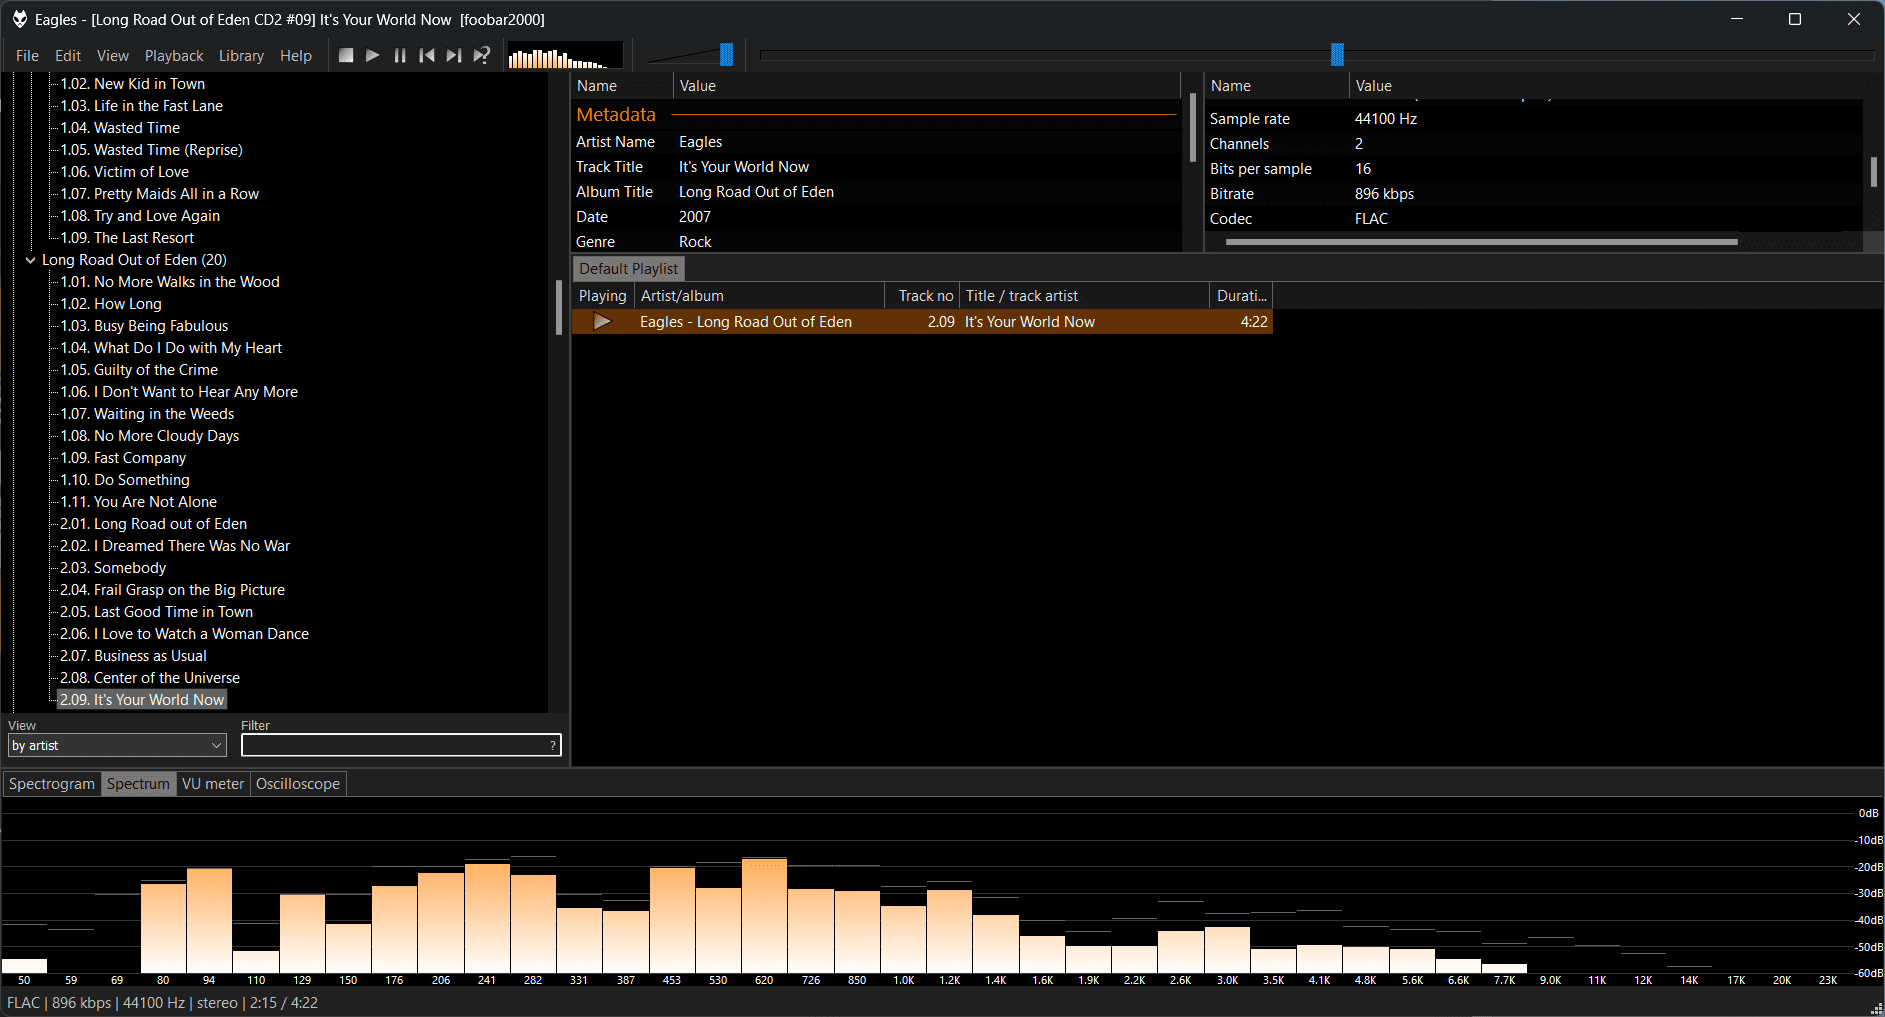Open the View 'by artist' dropdown
This screenshot has height=1017, width=1885.
click(118, 746)
